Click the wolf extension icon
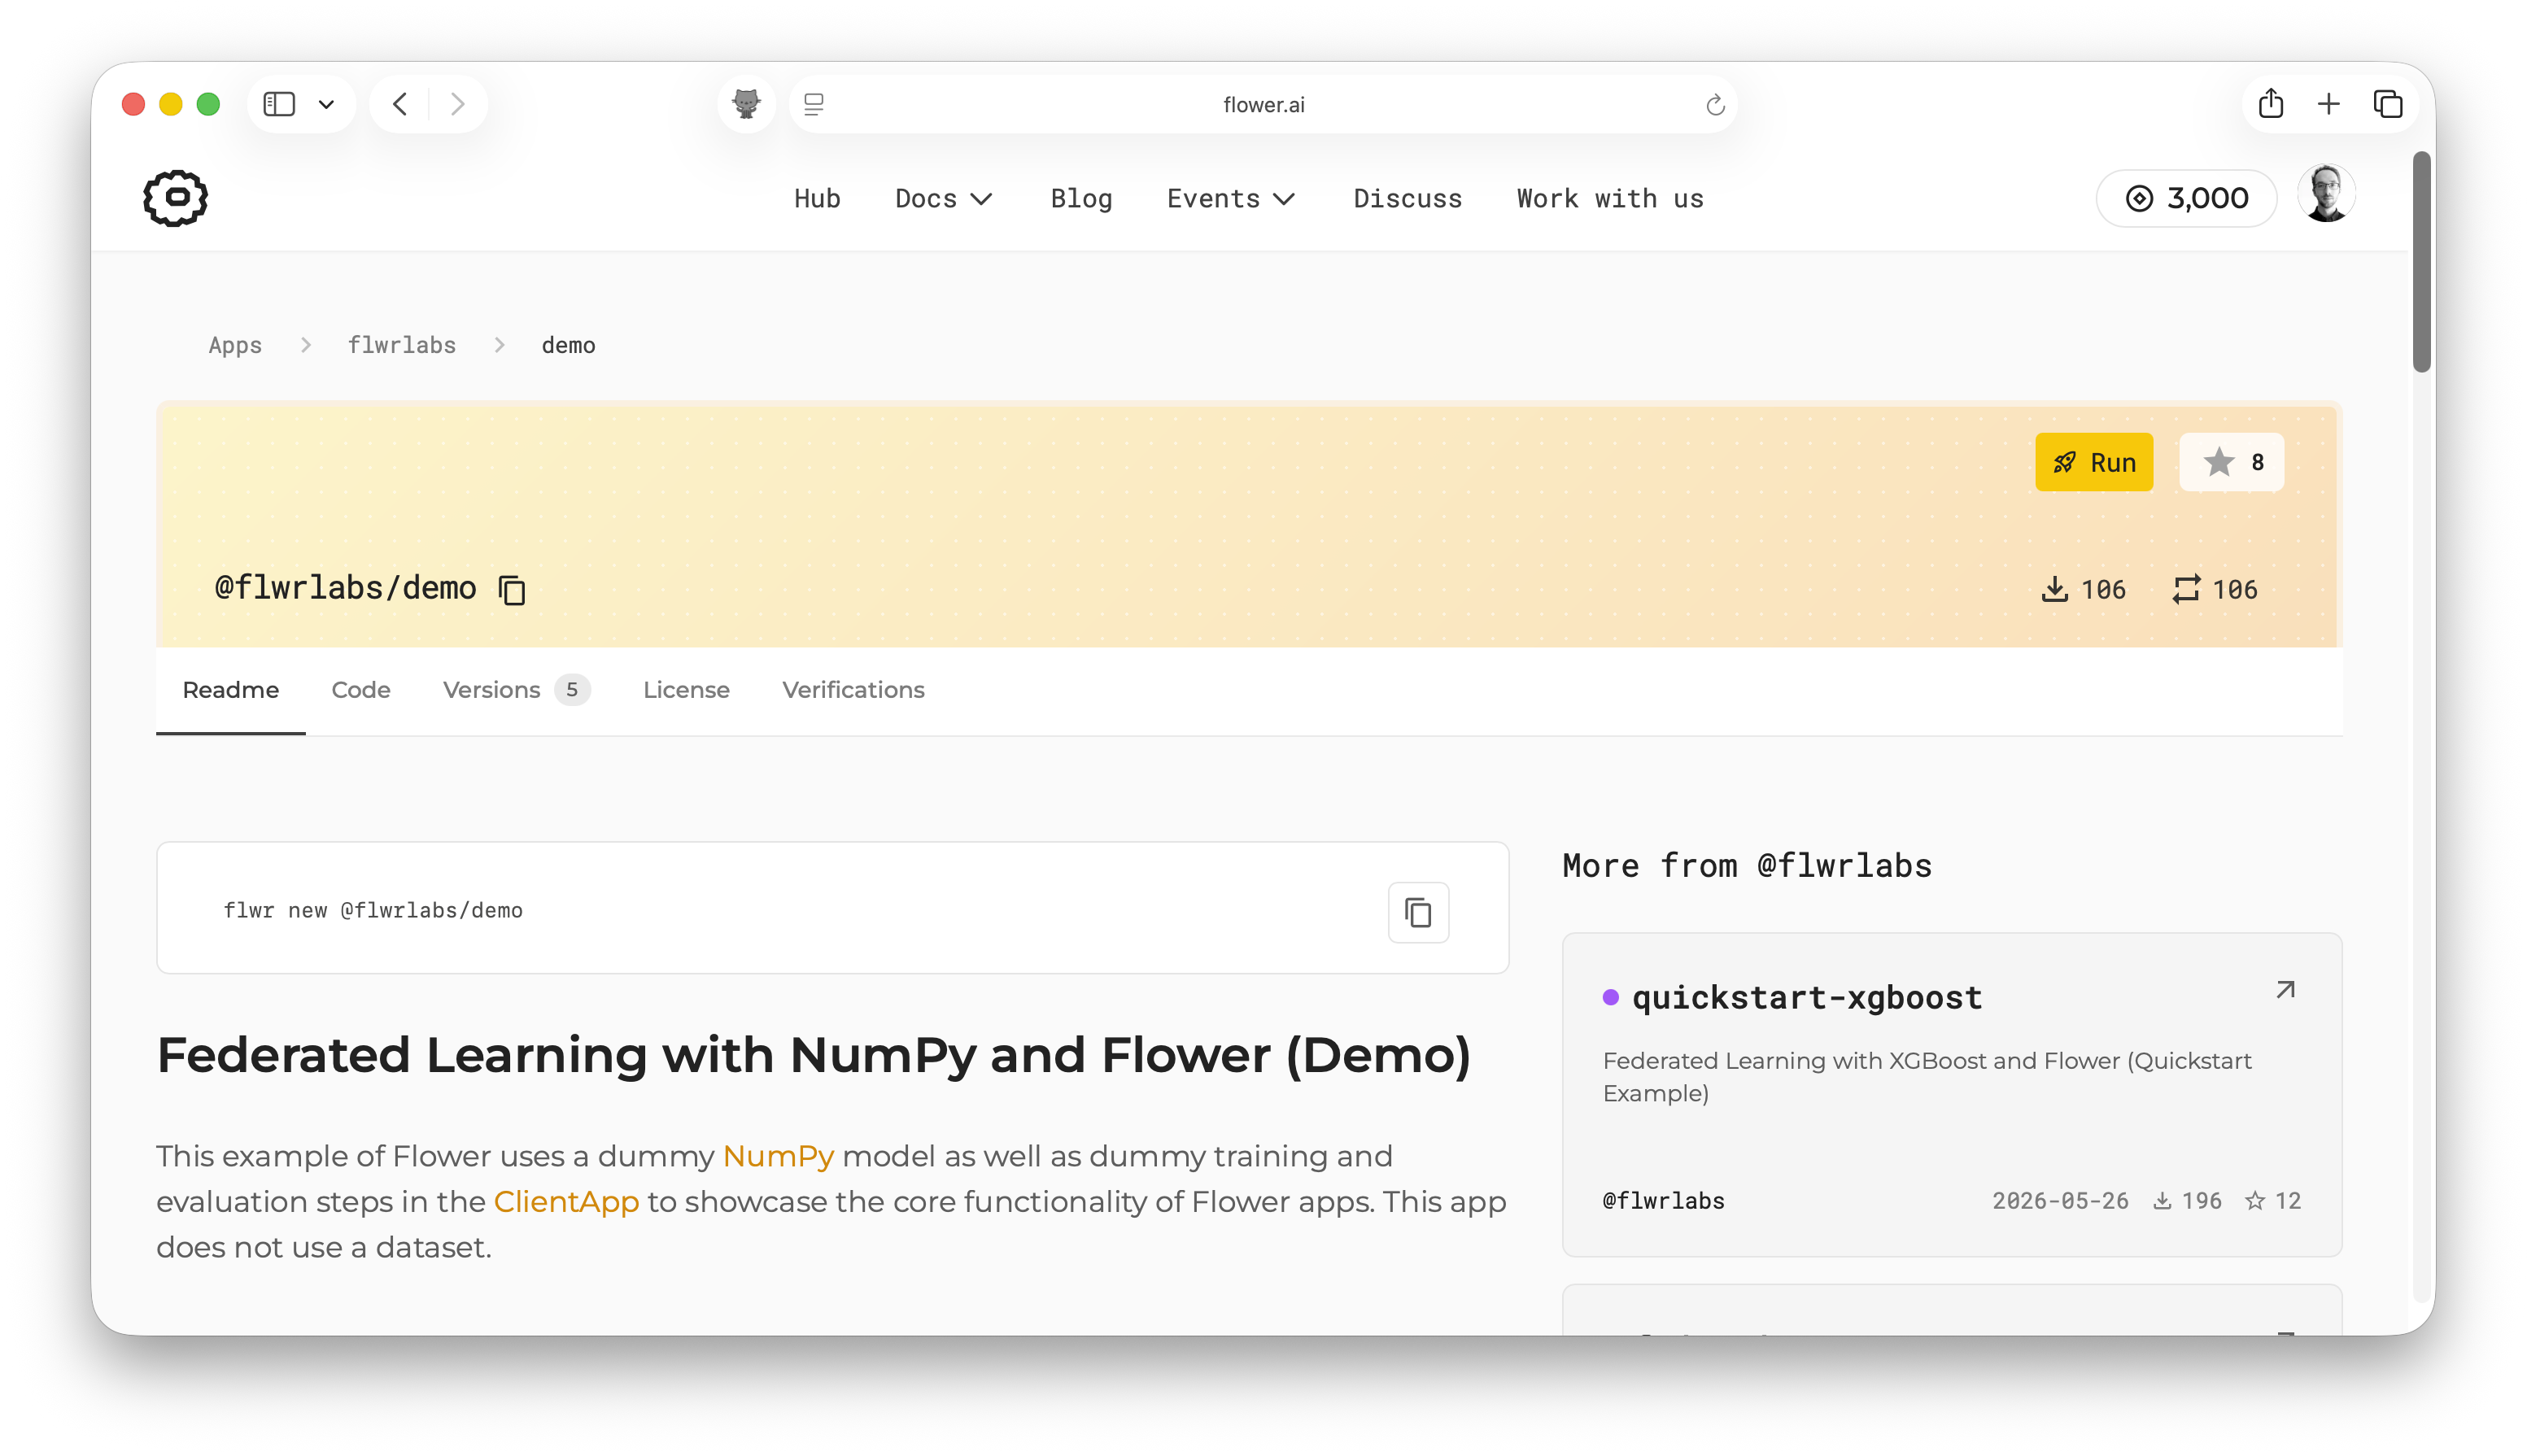The image size is (2527, 1456). point(746,104)
